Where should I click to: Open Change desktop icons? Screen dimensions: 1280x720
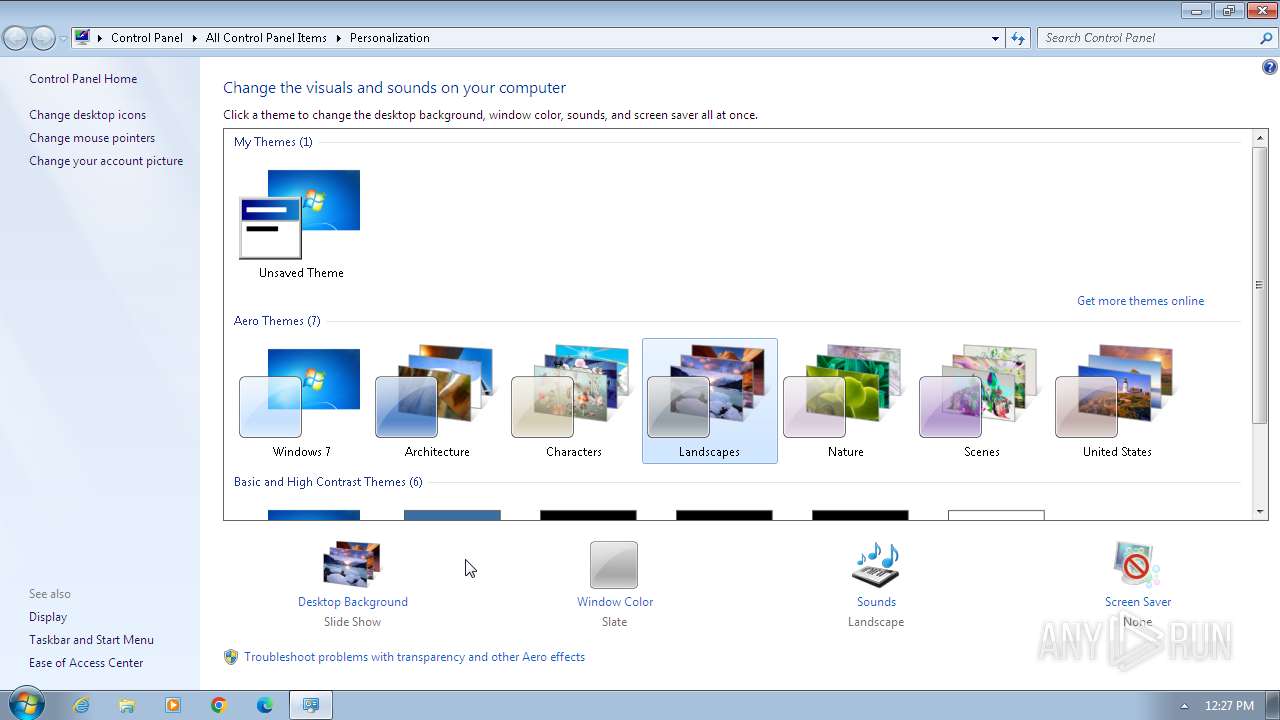click(87, 115)
